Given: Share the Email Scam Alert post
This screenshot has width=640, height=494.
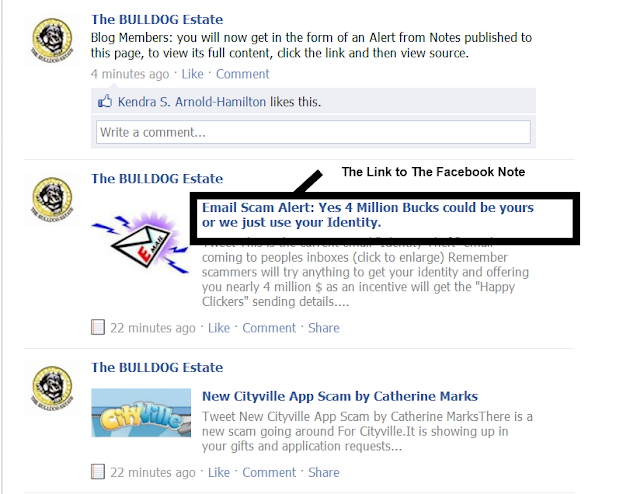Looking at the screenshot, I should 324,328.
